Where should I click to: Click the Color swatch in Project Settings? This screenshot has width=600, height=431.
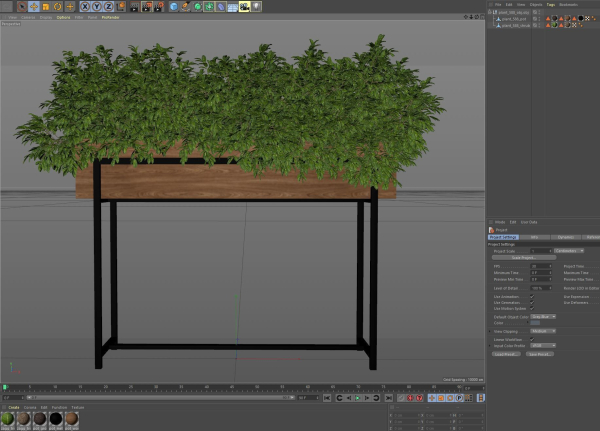535,323
